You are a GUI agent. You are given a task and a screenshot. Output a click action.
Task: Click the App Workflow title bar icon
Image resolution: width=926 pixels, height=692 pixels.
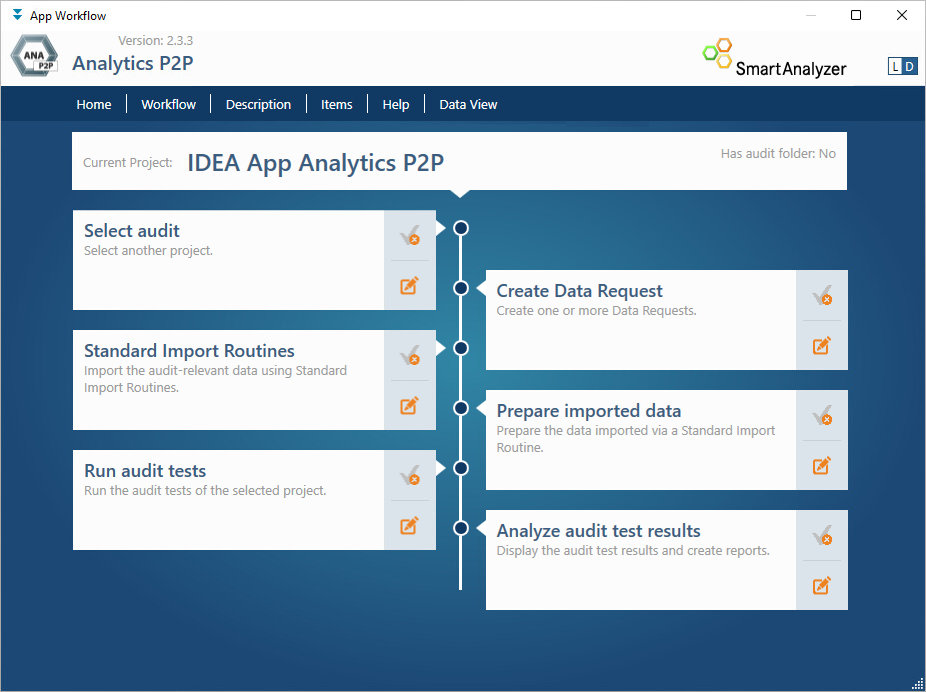pos(18,15)
